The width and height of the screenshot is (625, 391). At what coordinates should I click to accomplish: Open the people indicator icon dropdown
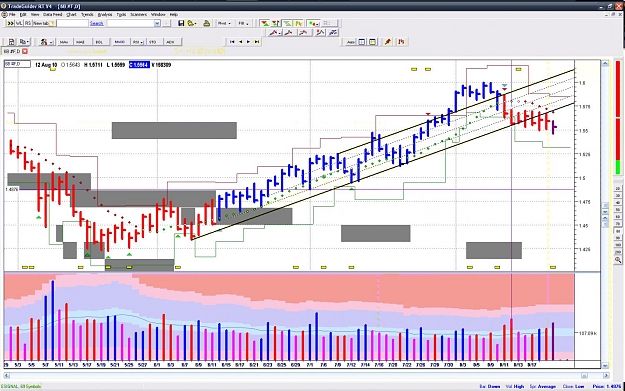(x=46, y=42)
